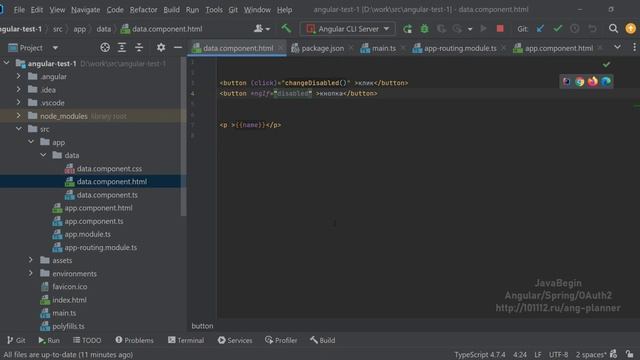Expand the .idea folder
The width and height of the screenshot is (640, 360).
pyautogui.click(x=18, y=89)
